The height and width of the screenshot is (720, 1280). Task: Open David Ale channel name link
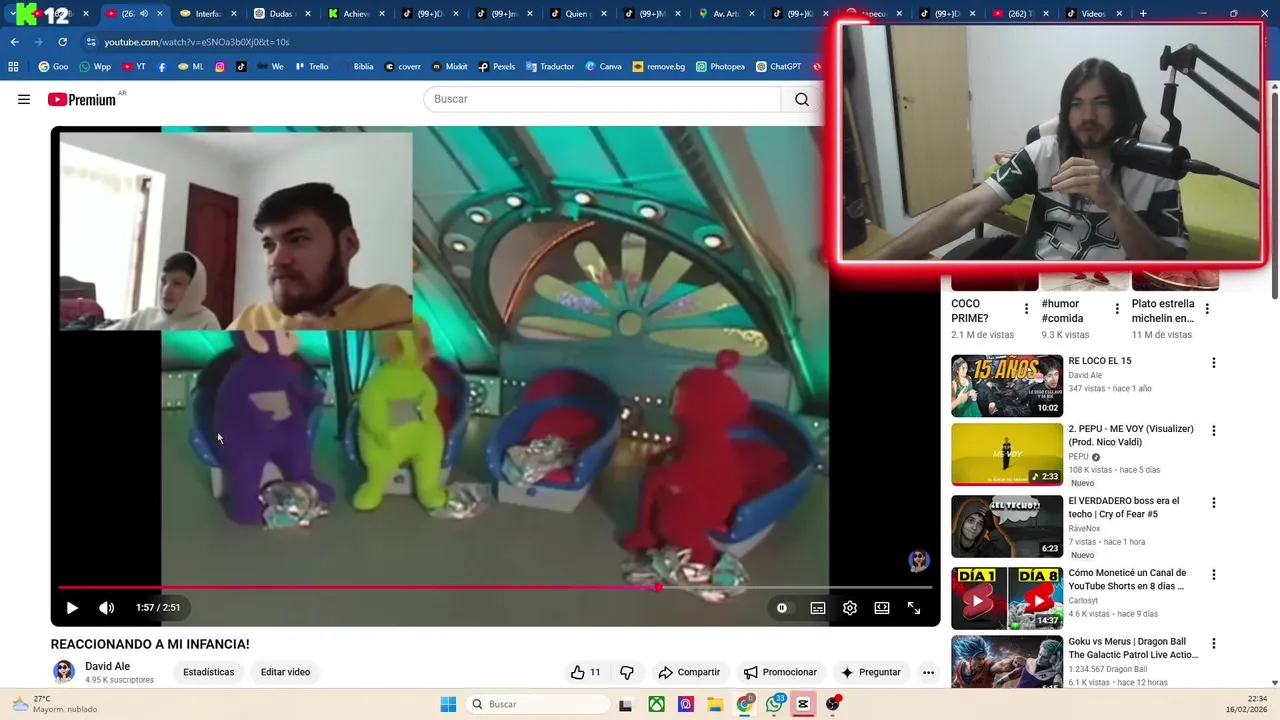coord(107,666)
